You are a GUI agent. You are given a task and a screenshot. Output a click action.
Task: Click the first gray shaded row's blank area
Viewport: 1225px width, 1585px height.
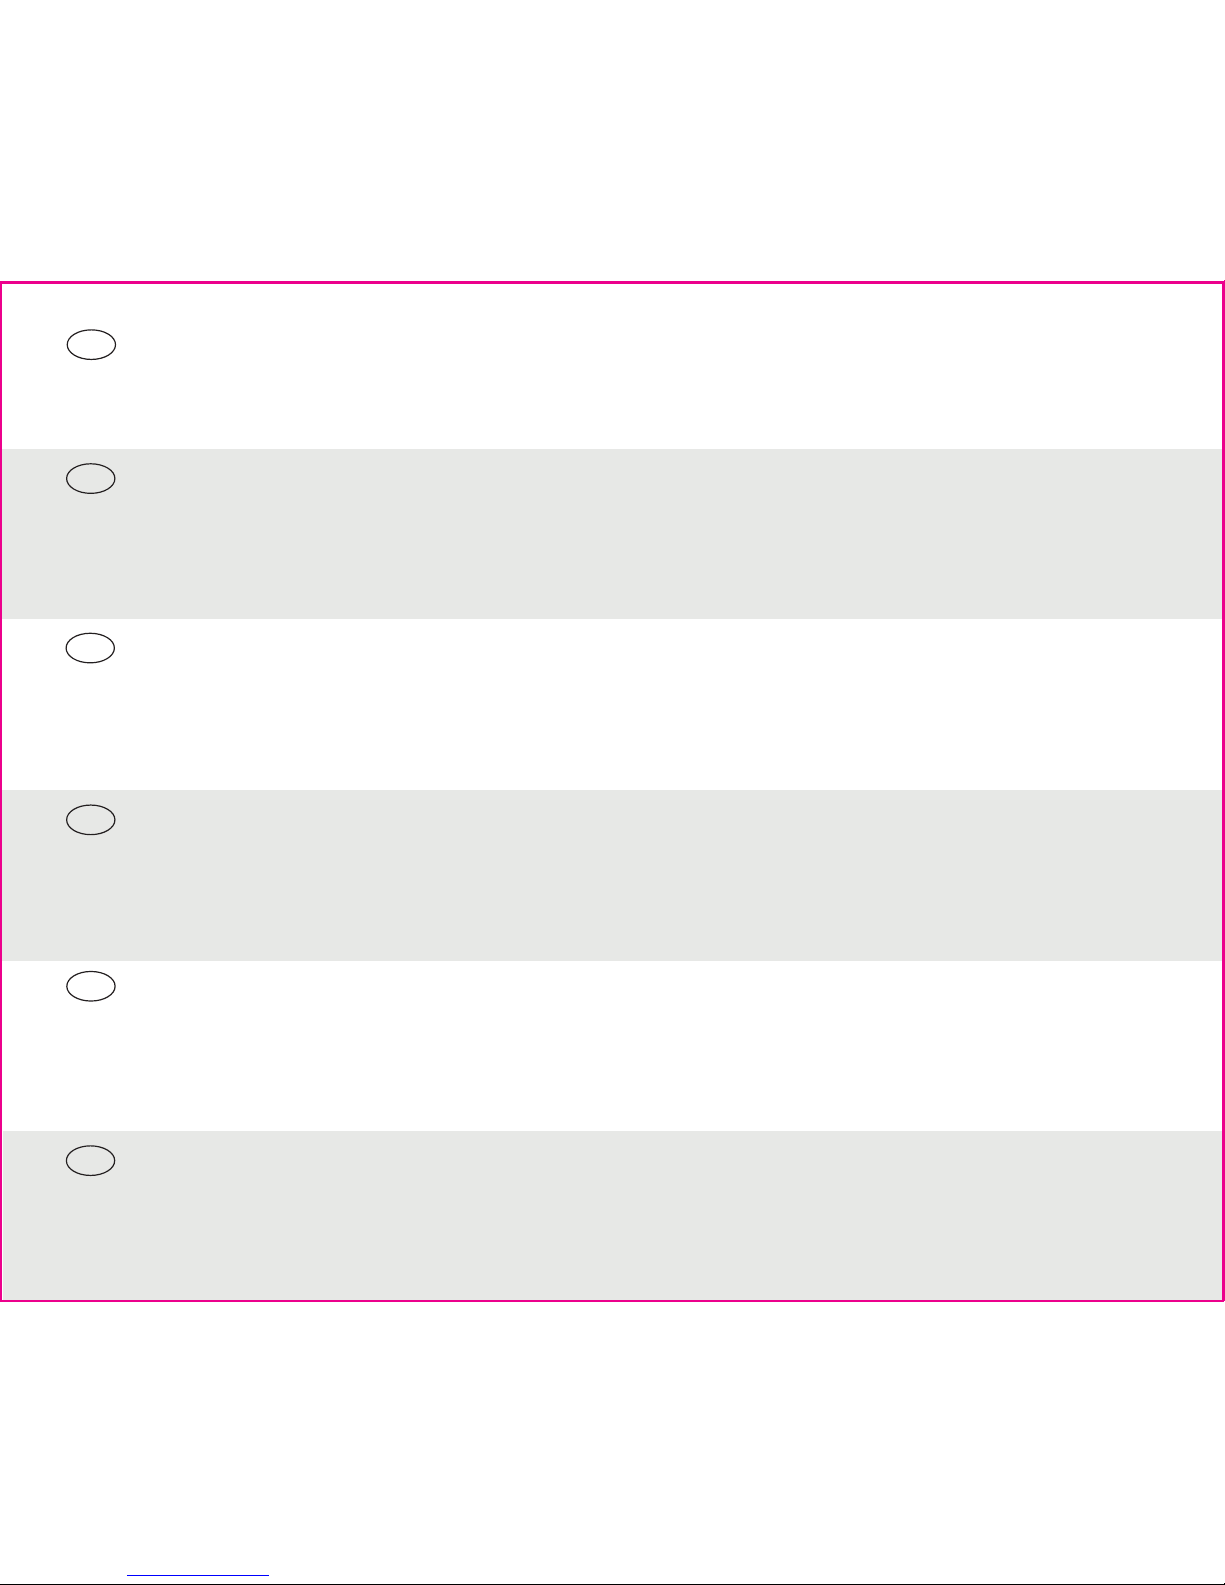pos(612,534)
